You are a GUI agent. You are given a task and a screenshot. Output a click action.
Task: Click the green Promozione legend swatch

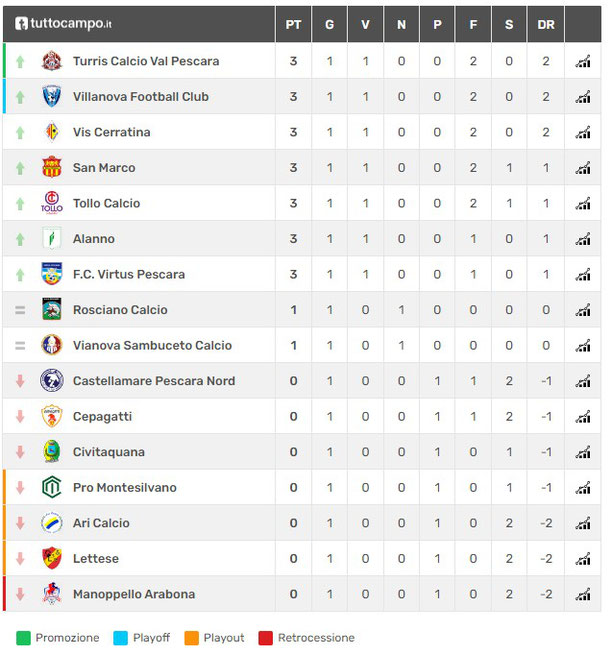23,638
